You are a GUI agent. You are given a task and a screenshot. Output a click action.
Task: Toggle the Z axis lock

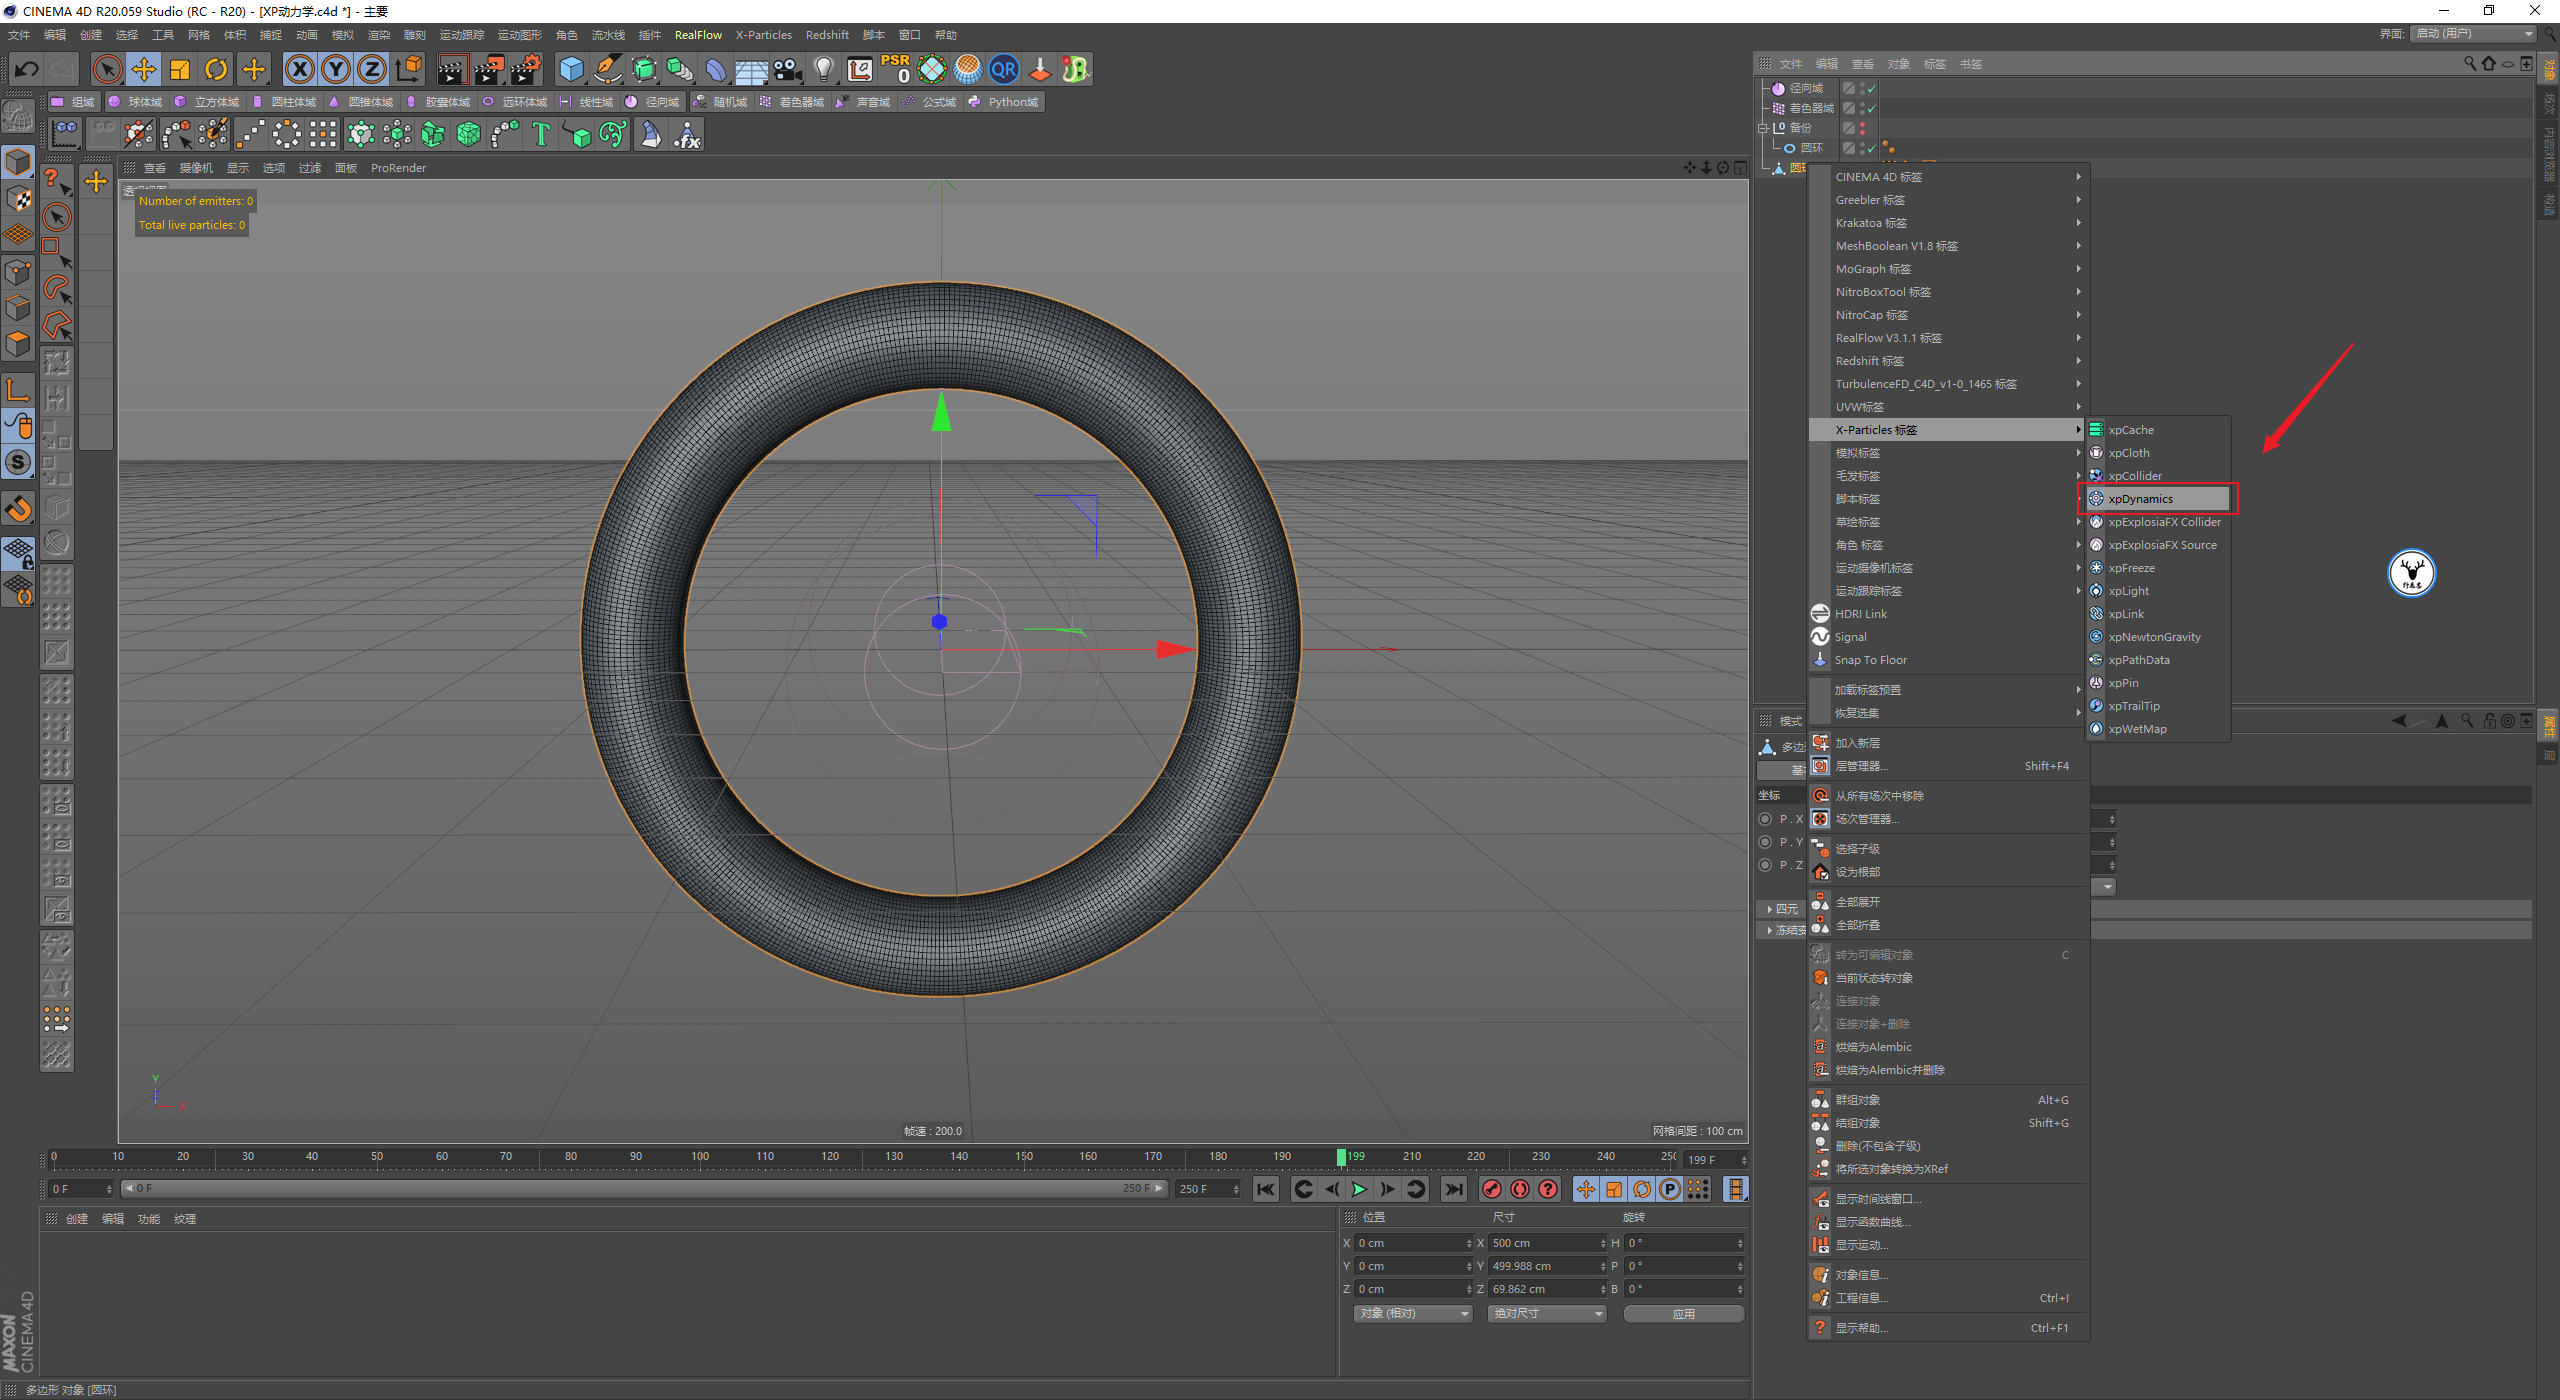tap(372, 69)
